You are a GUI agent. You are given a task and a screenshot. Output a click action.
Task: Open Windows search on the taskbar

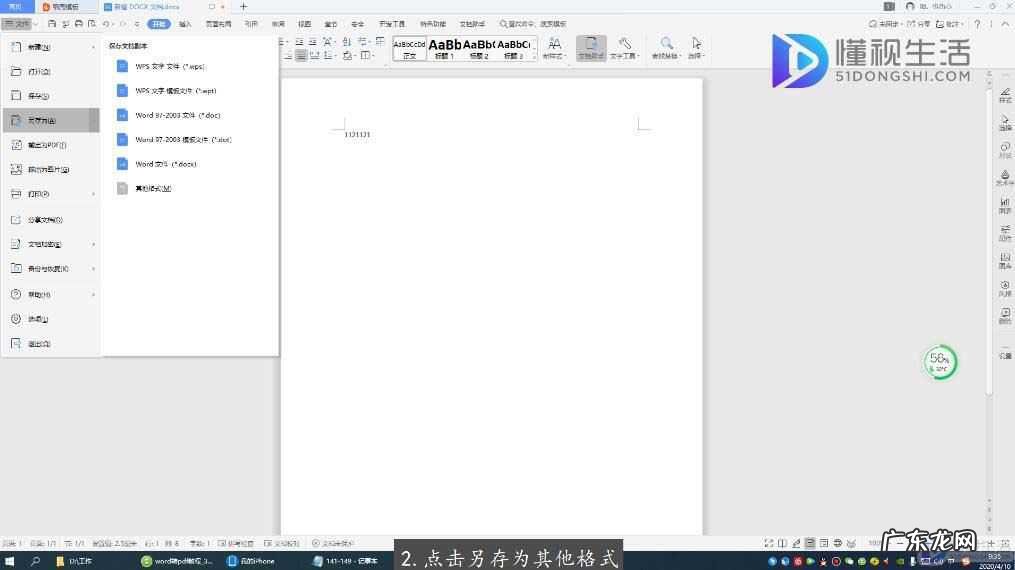tap(35, 561)
